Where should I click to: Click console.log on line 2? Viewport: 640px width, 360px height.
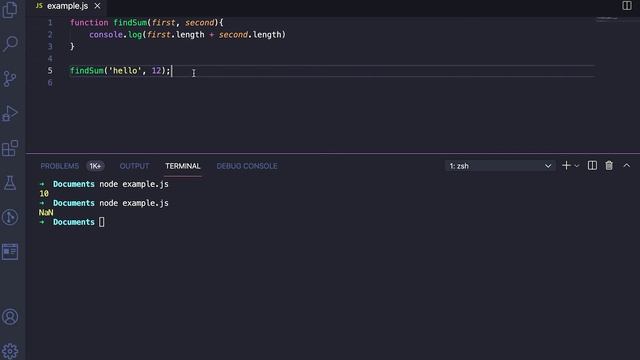tap(115, 35)
